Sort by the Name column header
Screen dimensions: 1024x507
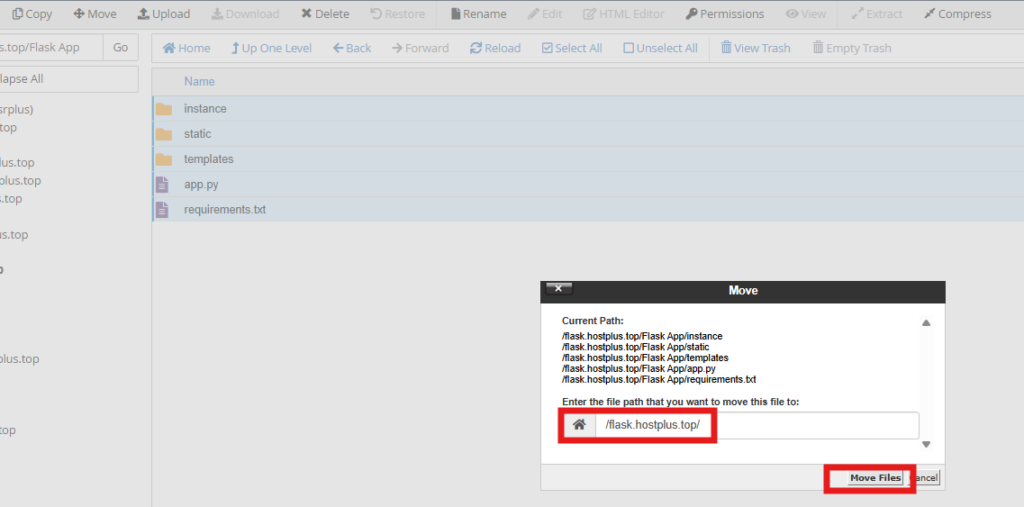click(x=199, y=82)
